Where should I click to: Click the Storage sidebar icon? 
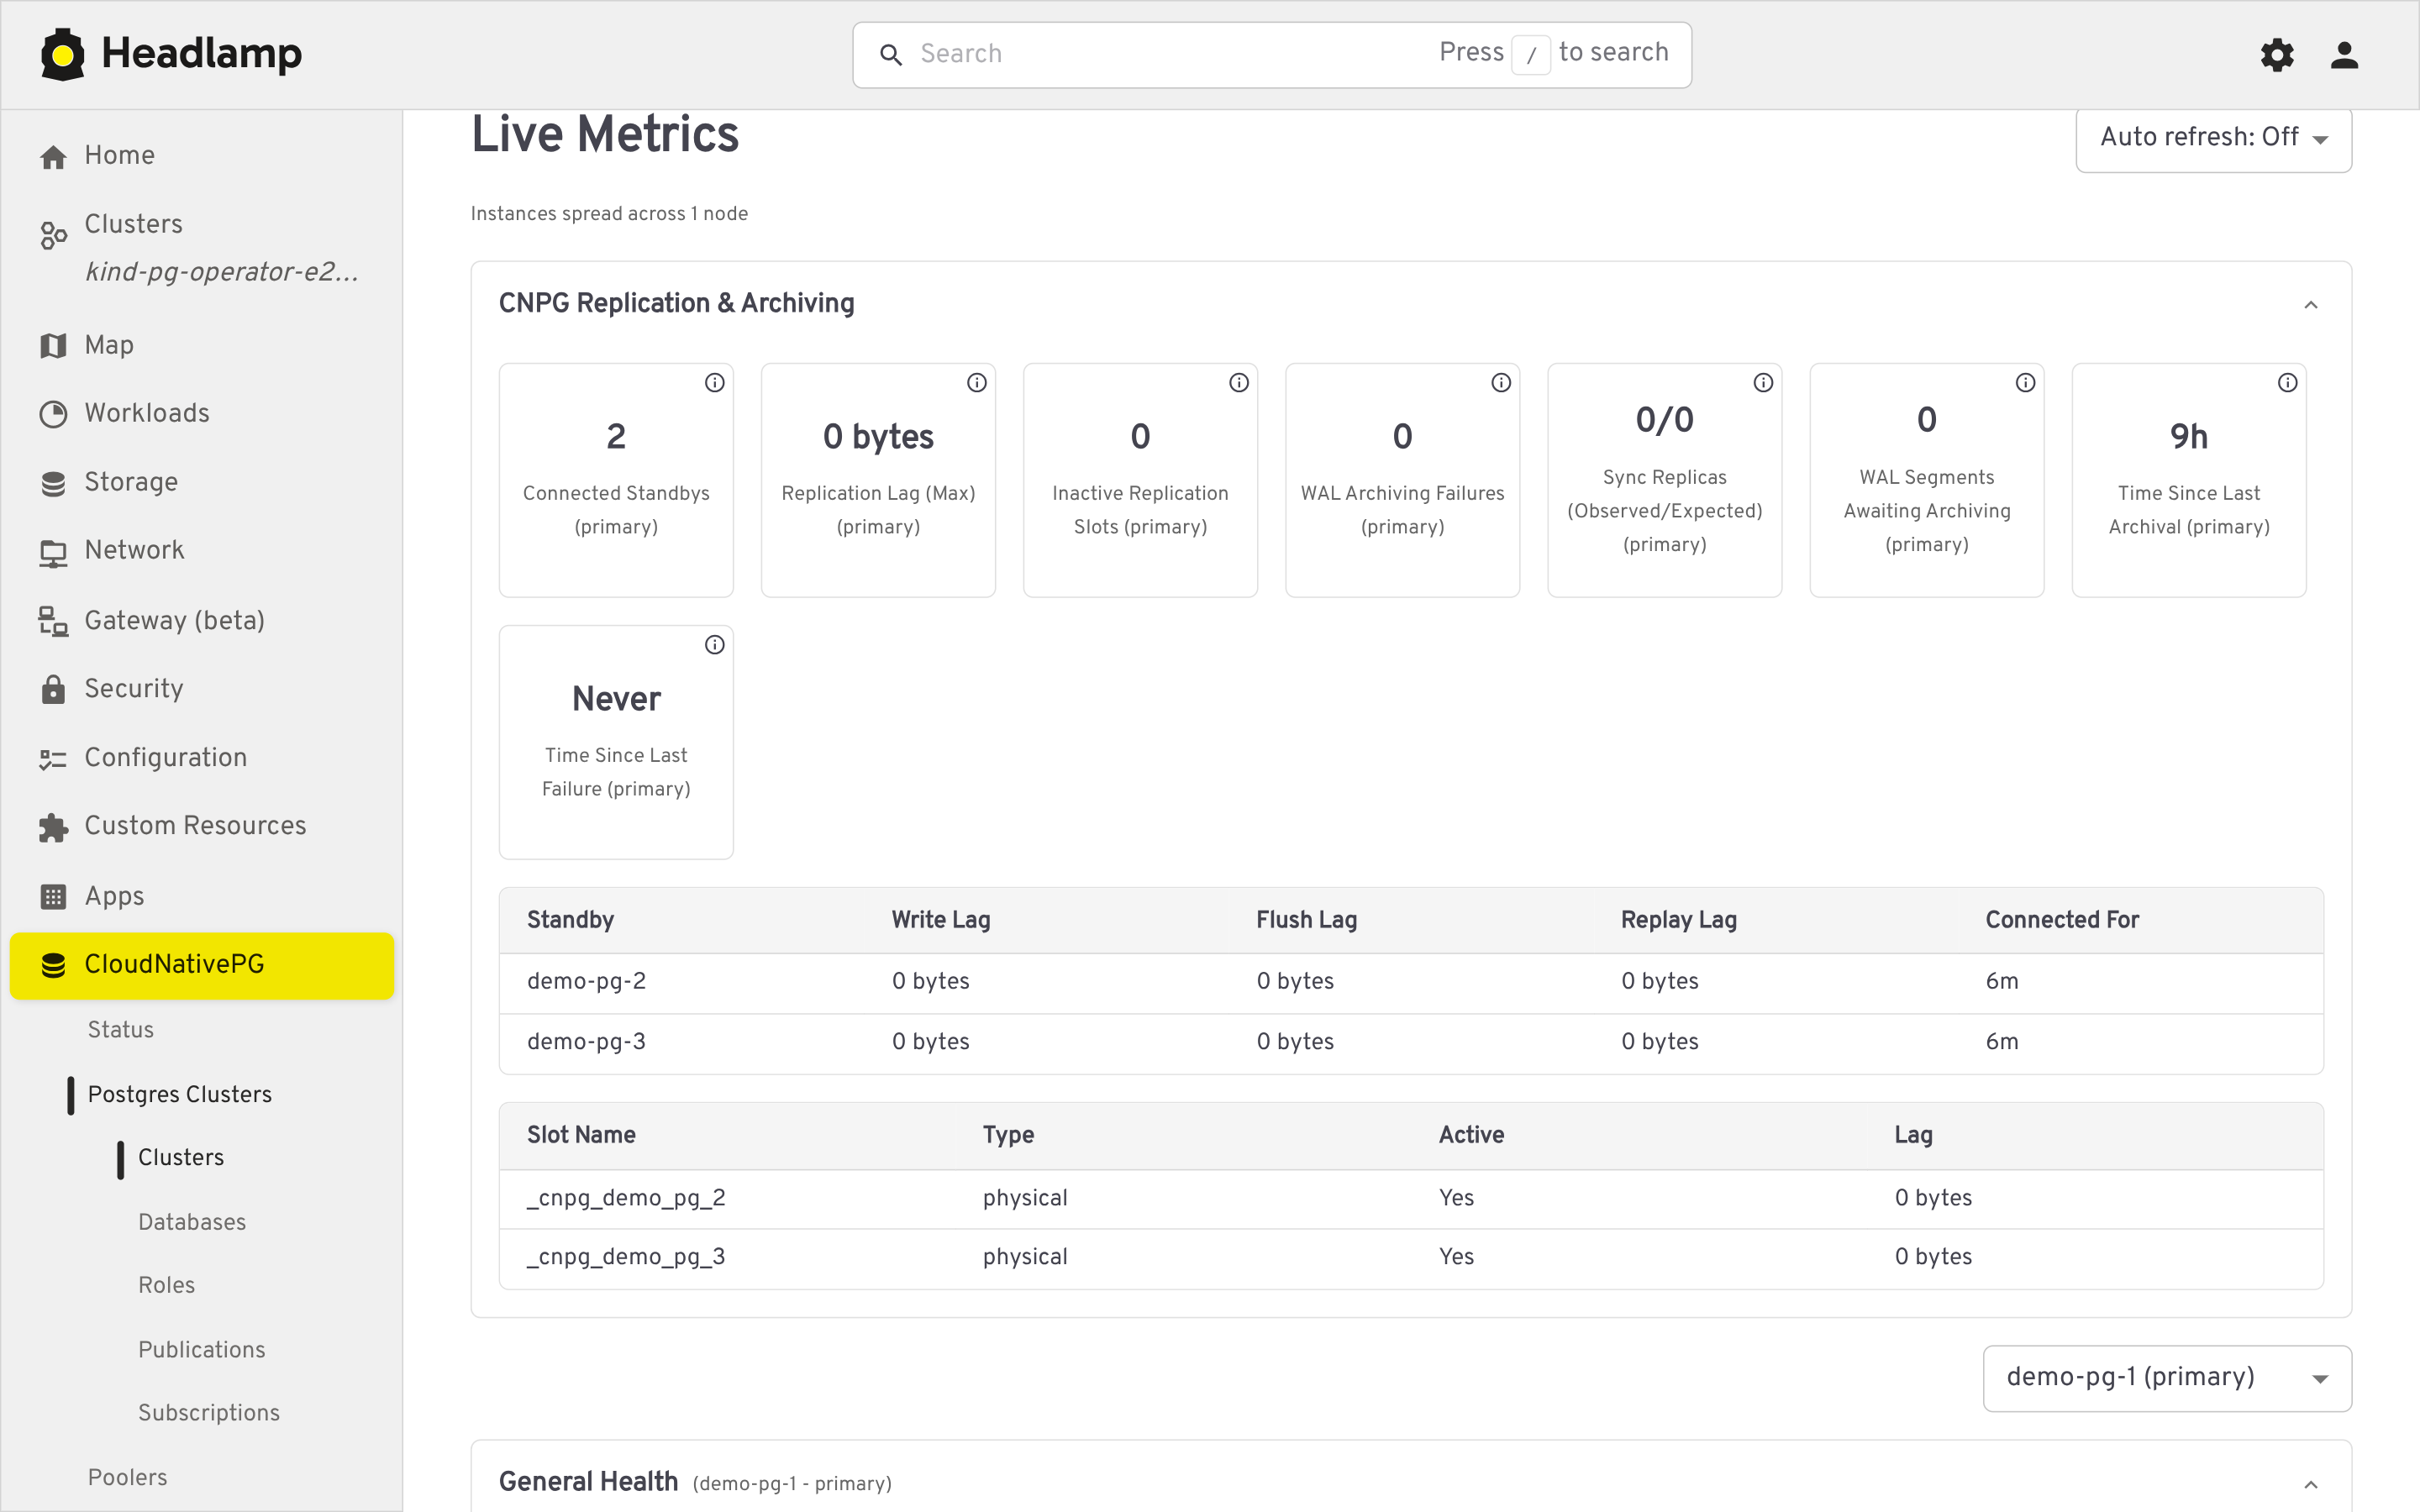click(53, 483)
